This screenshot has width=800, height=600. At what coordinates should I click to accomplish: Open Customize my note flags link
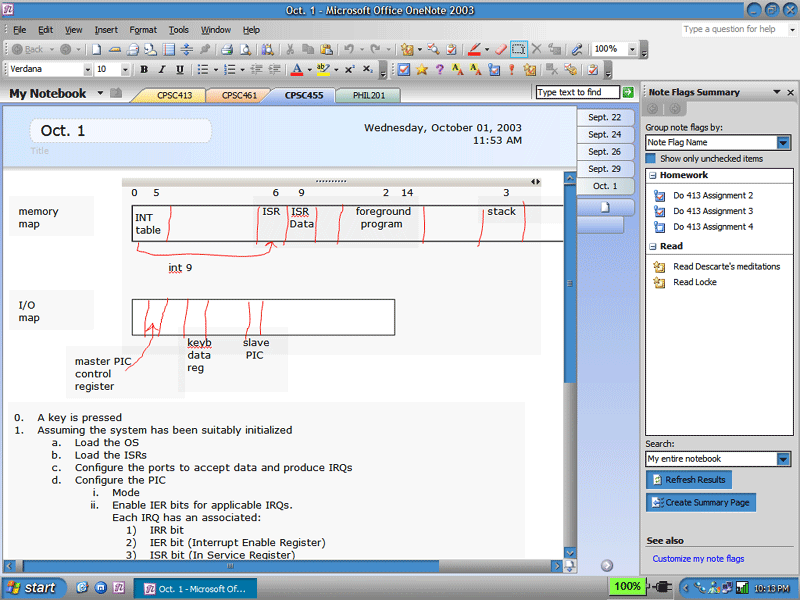pos(698,559)
